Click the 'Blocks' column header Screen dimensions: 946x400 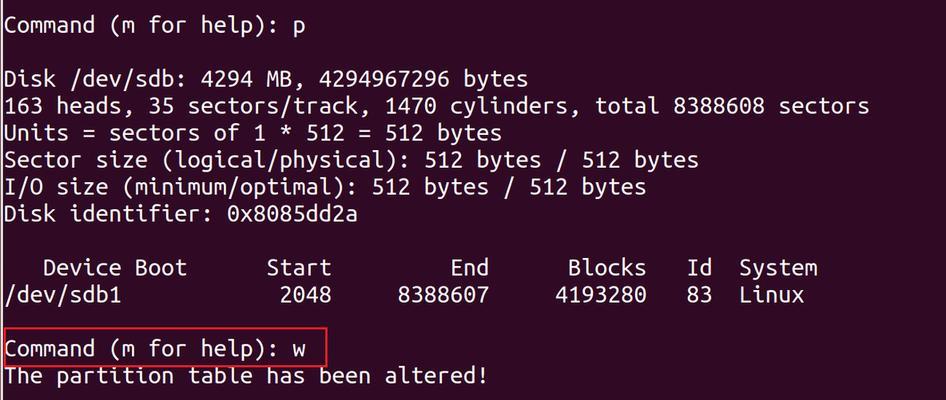(606, 267)
